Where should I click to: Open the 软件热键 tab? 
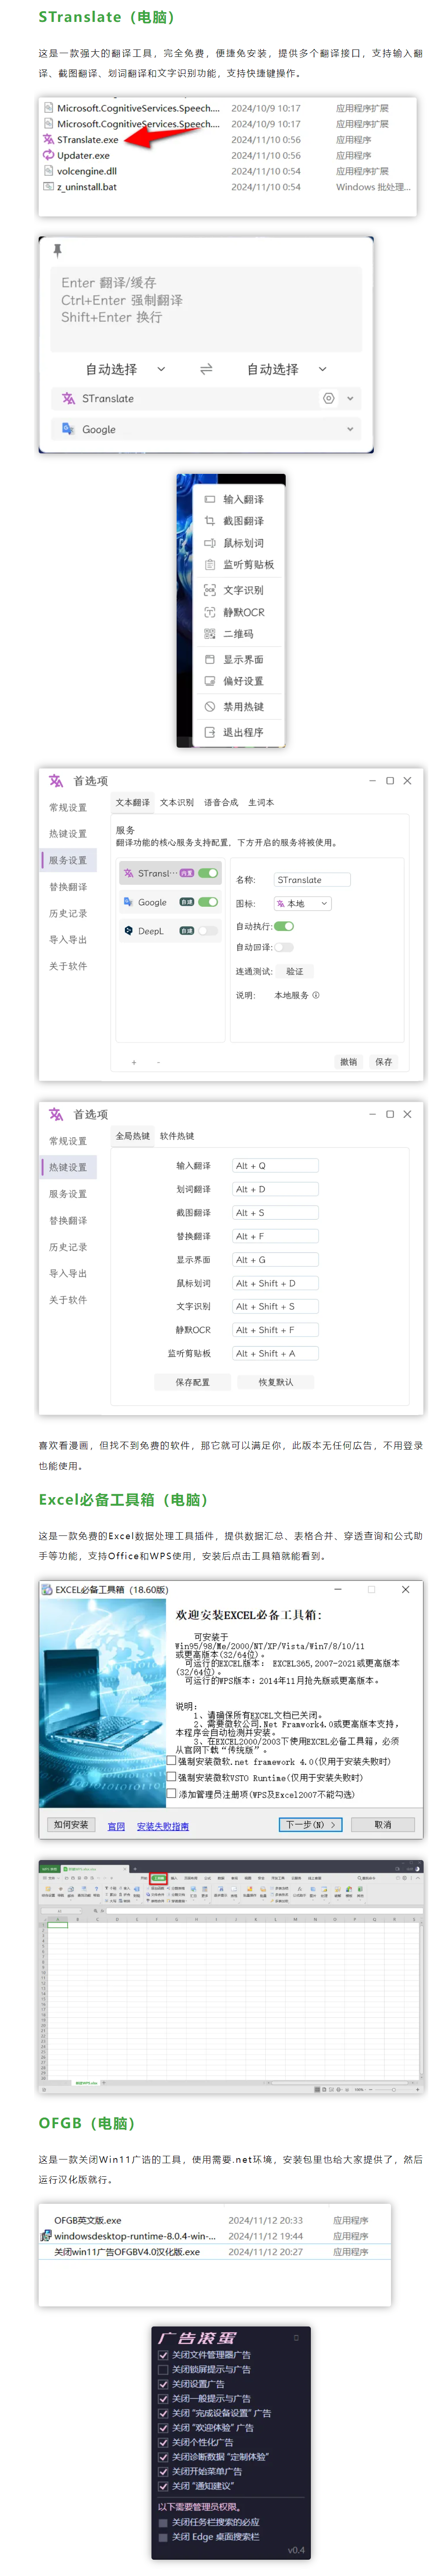pyautogui.click(x=177, y=1136)
